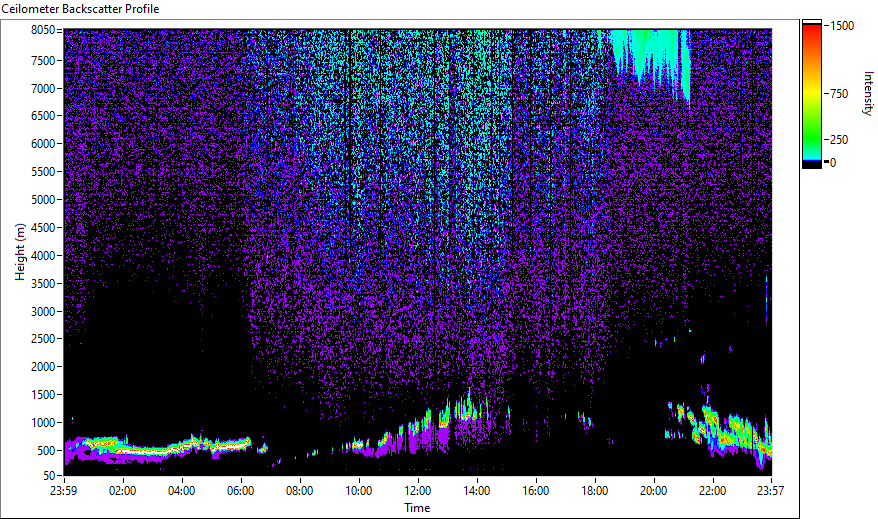The height and width of the screenshot is (519, 878).
Task: Select the 7500 height axis label
Action: pyautogui.click(x=43, y=60)
